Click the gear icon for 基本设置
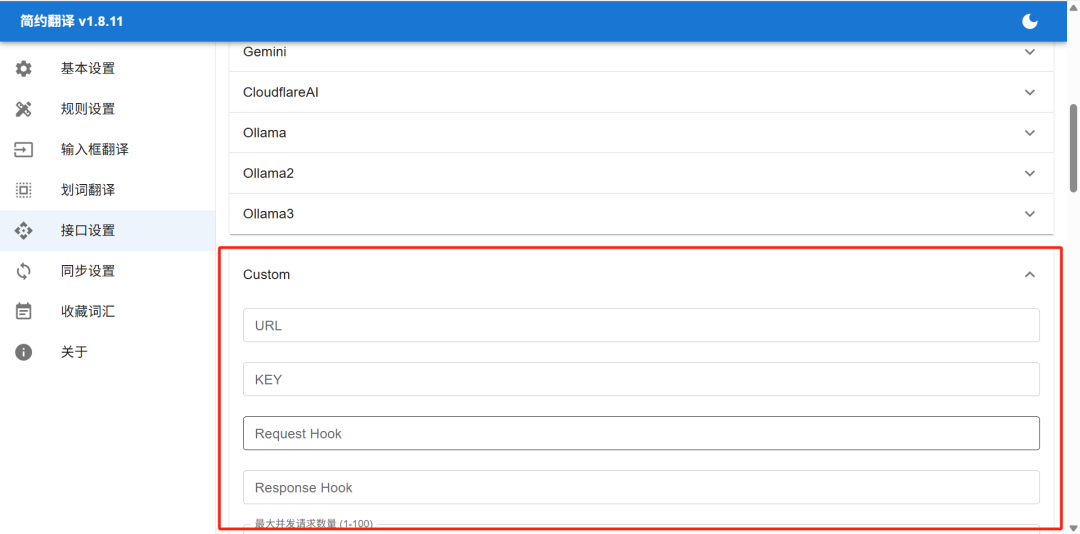This screenshot has height=534, width=1080. coord(24,69)
